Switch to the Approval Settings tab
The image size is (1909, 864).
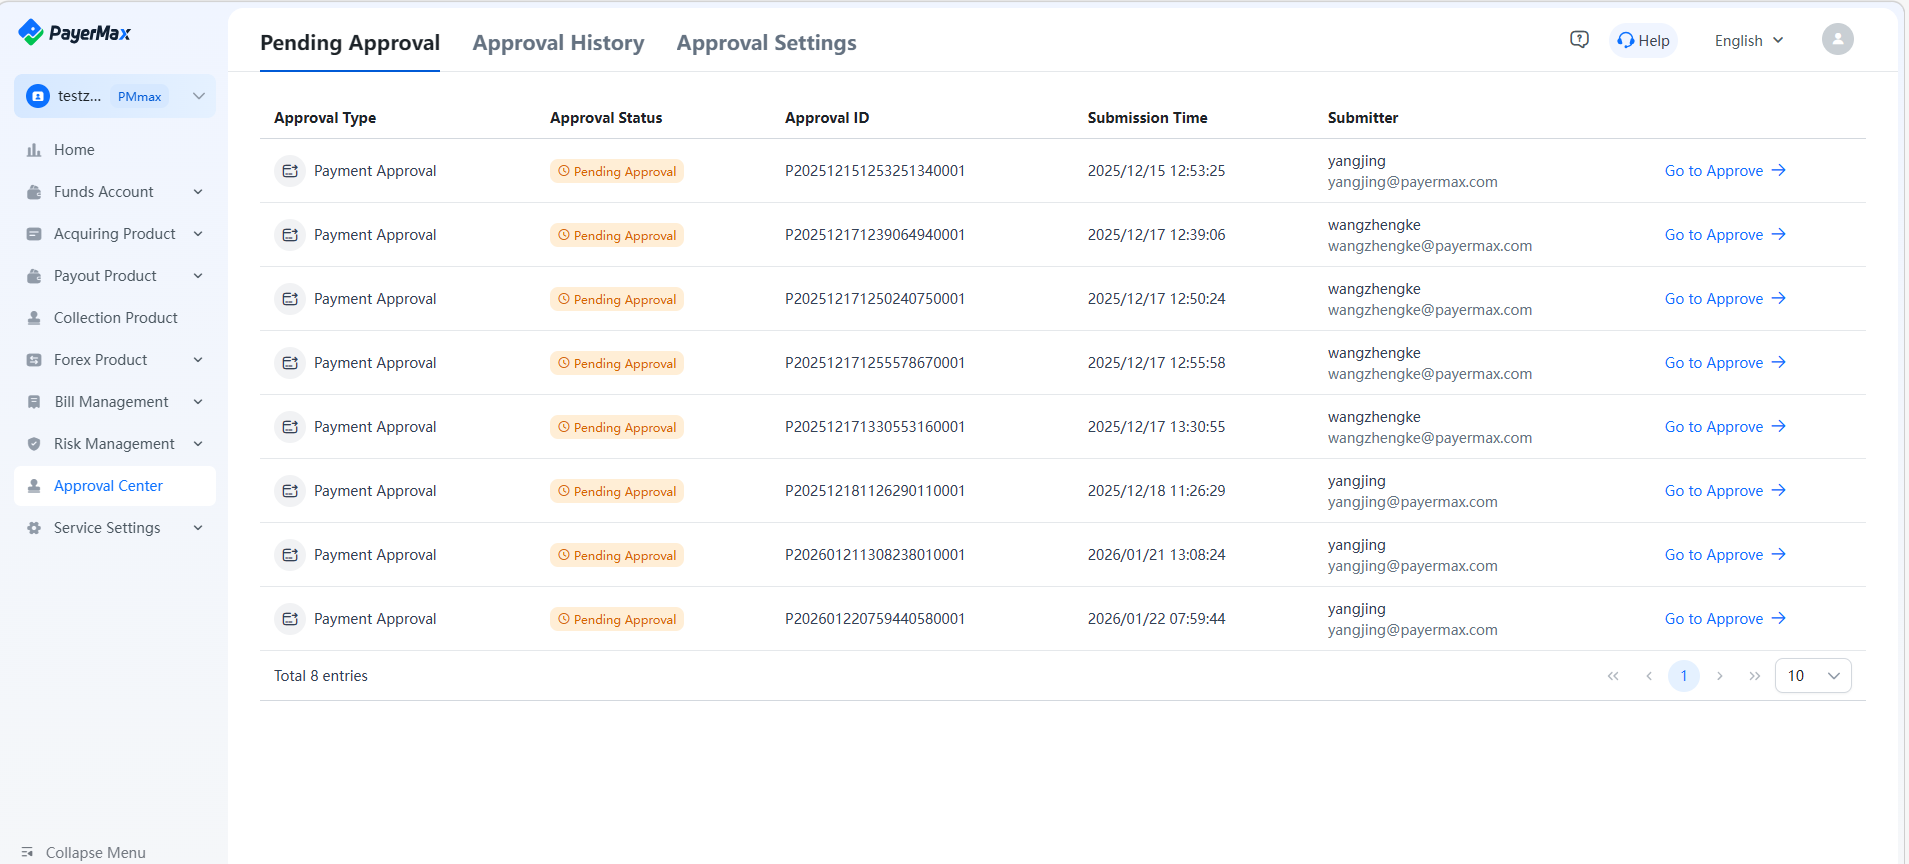tap(766, 43)
